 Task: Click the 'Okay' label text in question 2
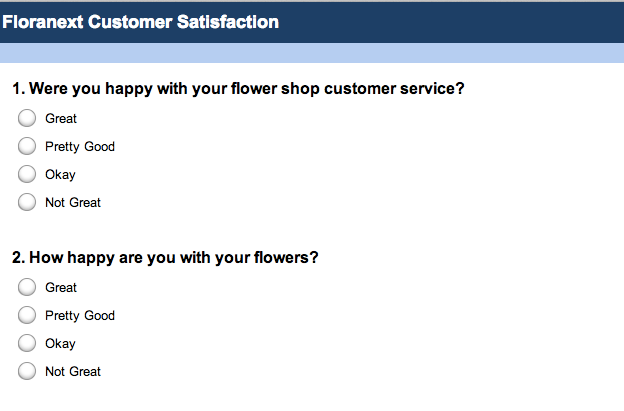(x=60, y=344)
